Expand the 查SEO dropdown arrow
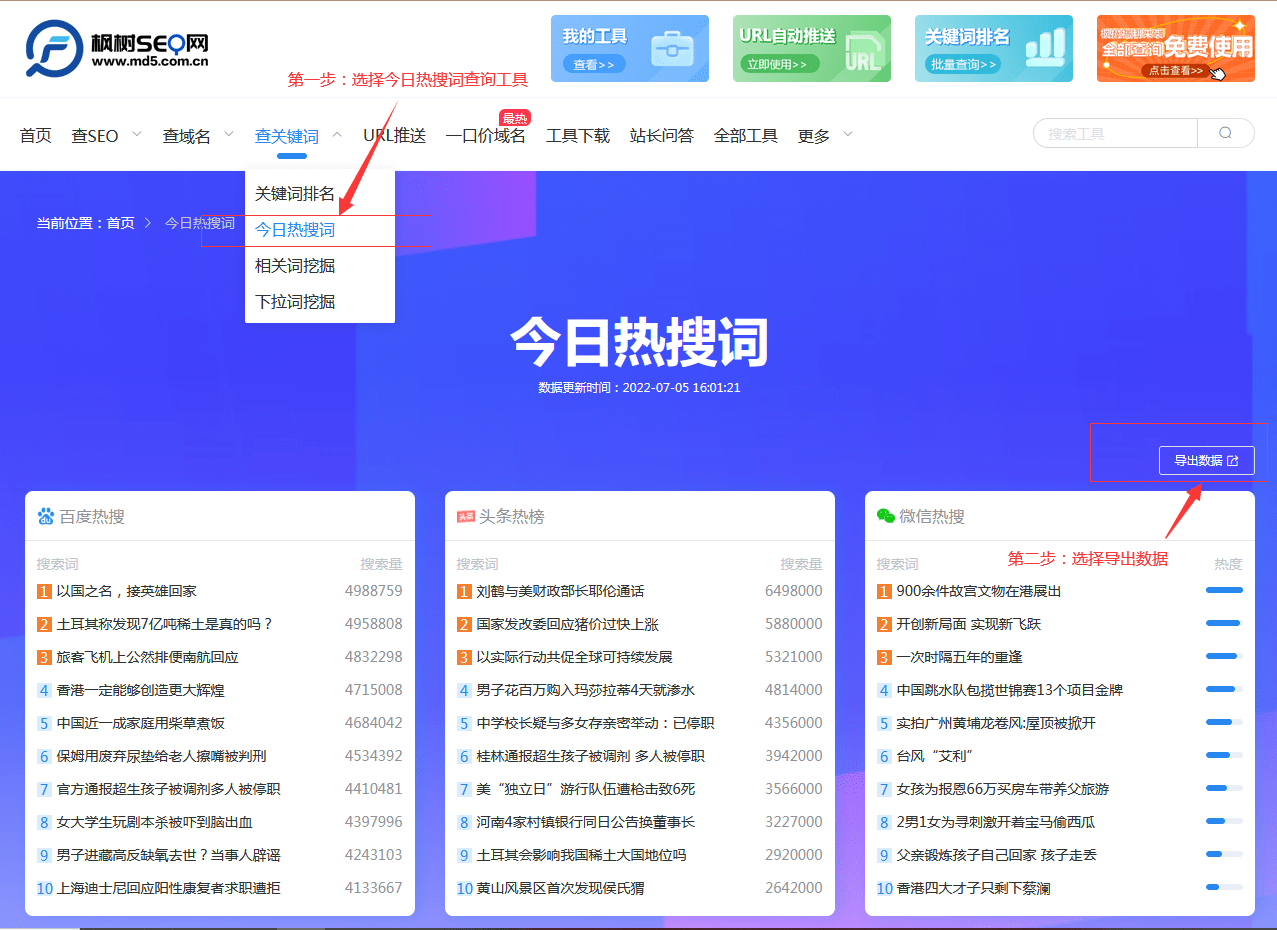 point(137,134)
